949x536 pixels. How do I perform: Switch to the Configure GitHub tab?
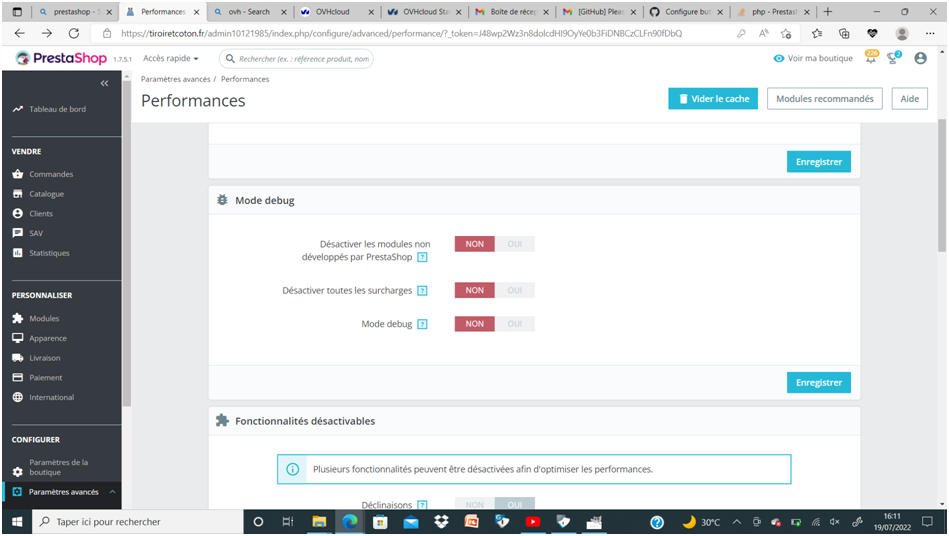click(x=686, y=11)
